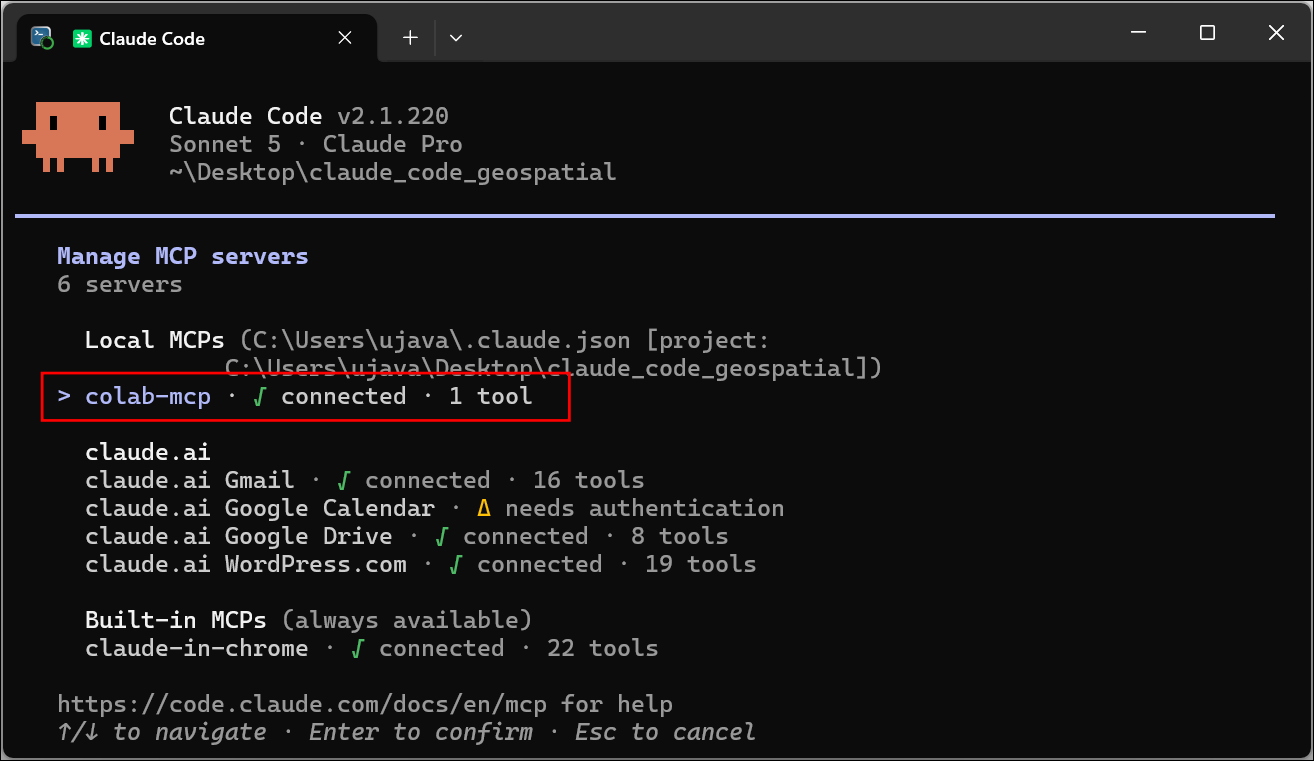Click the '1 tool' count for colab-mcp
The image size is (1314, 761).
click(x=491, y=397)
